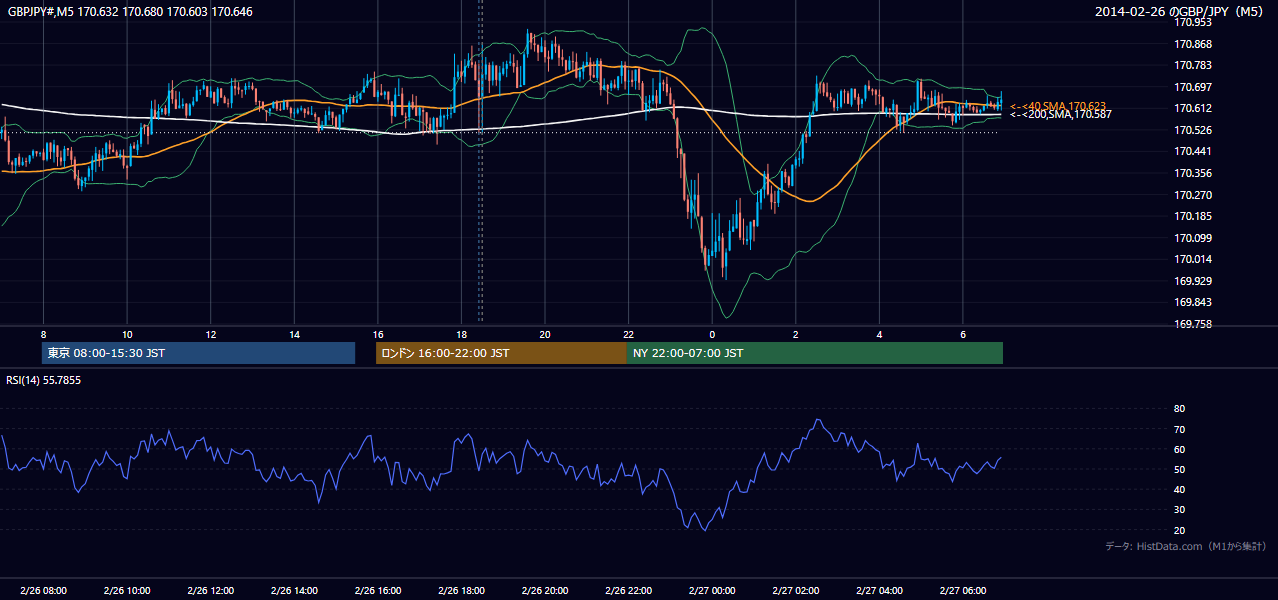Click RSI scale level 30
Screen dimensions: 1278x600
1179,510
